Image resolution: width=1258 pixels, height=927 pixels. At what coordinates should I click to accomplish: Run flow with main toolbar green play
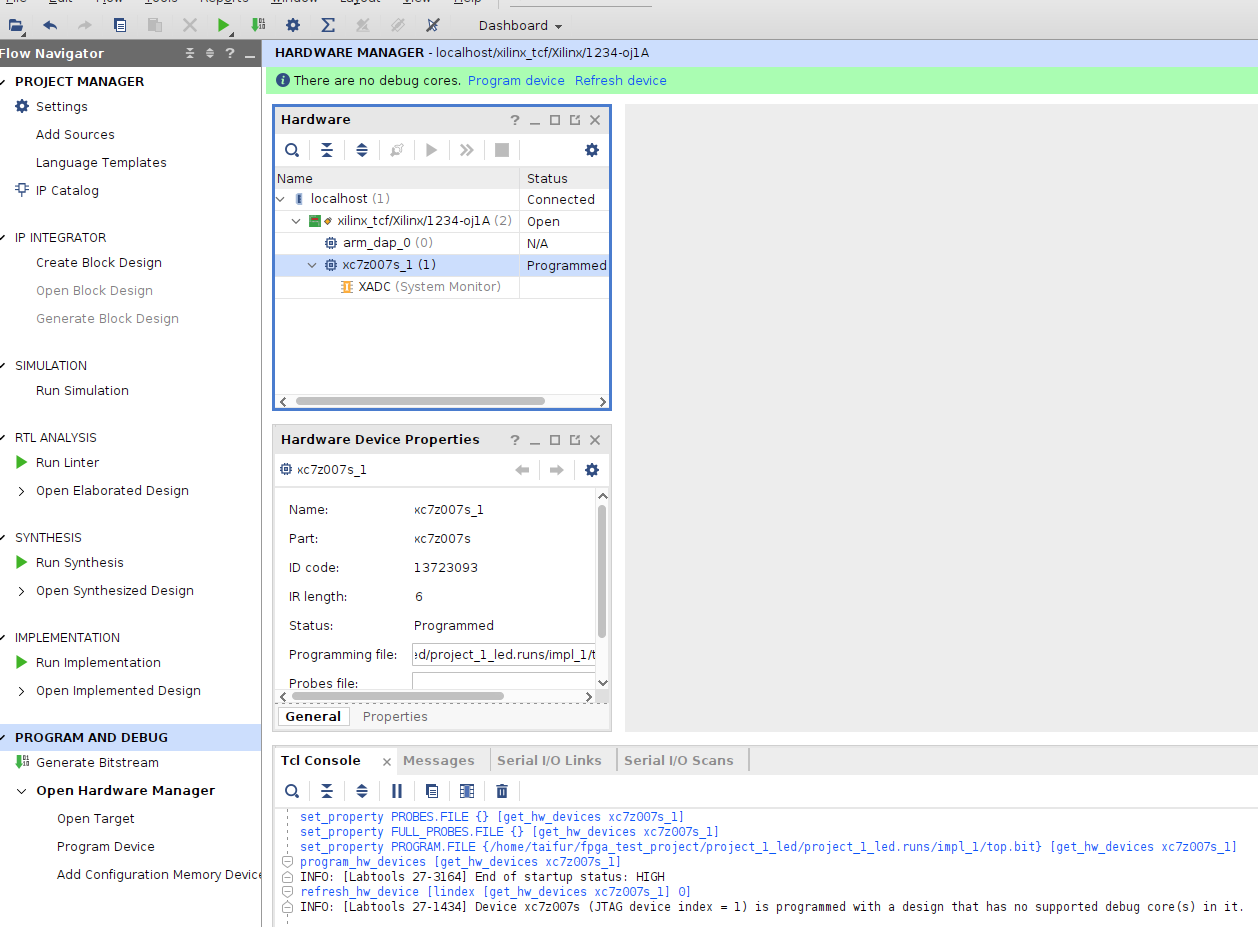click(223, 25)
